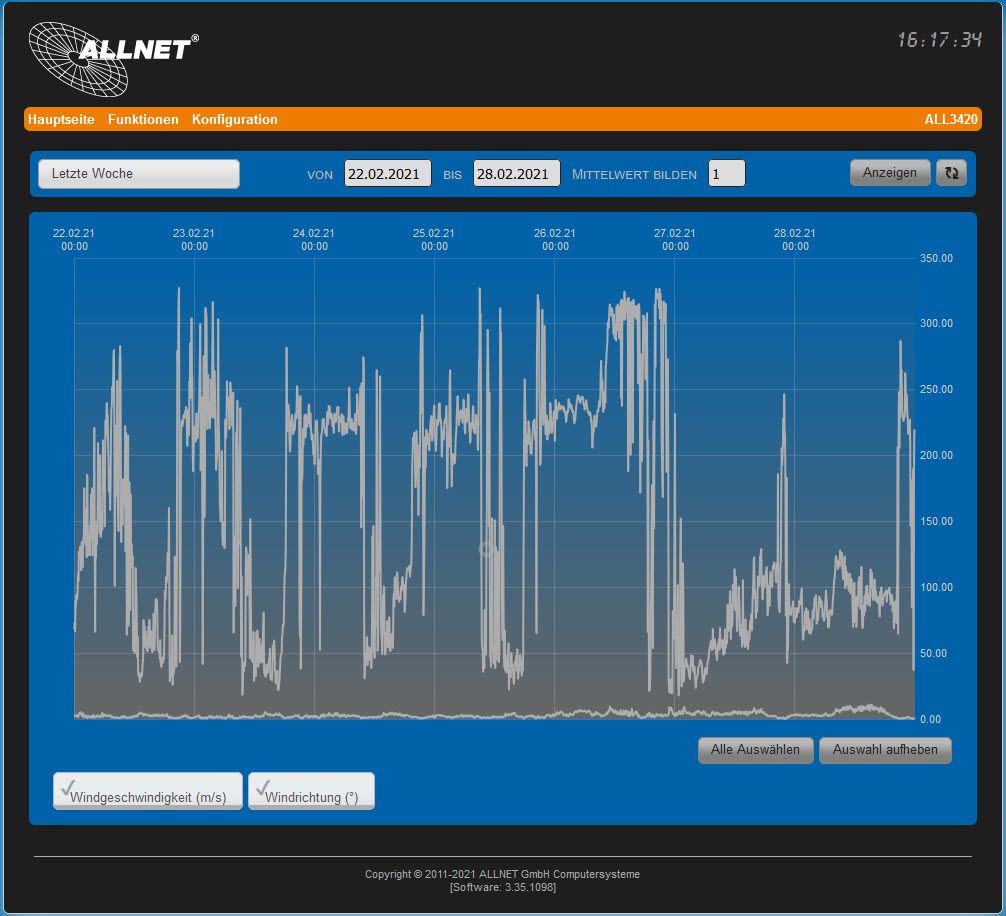Click the 25.02.21 00:00 axis label

(434, 239)
